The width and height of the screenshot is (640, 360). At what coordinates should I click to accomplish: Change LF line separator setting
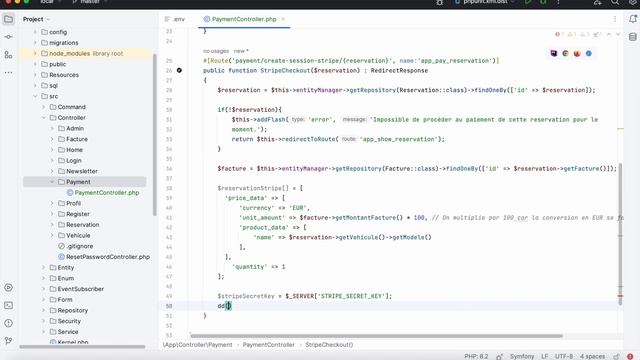(x=544, y=357)
